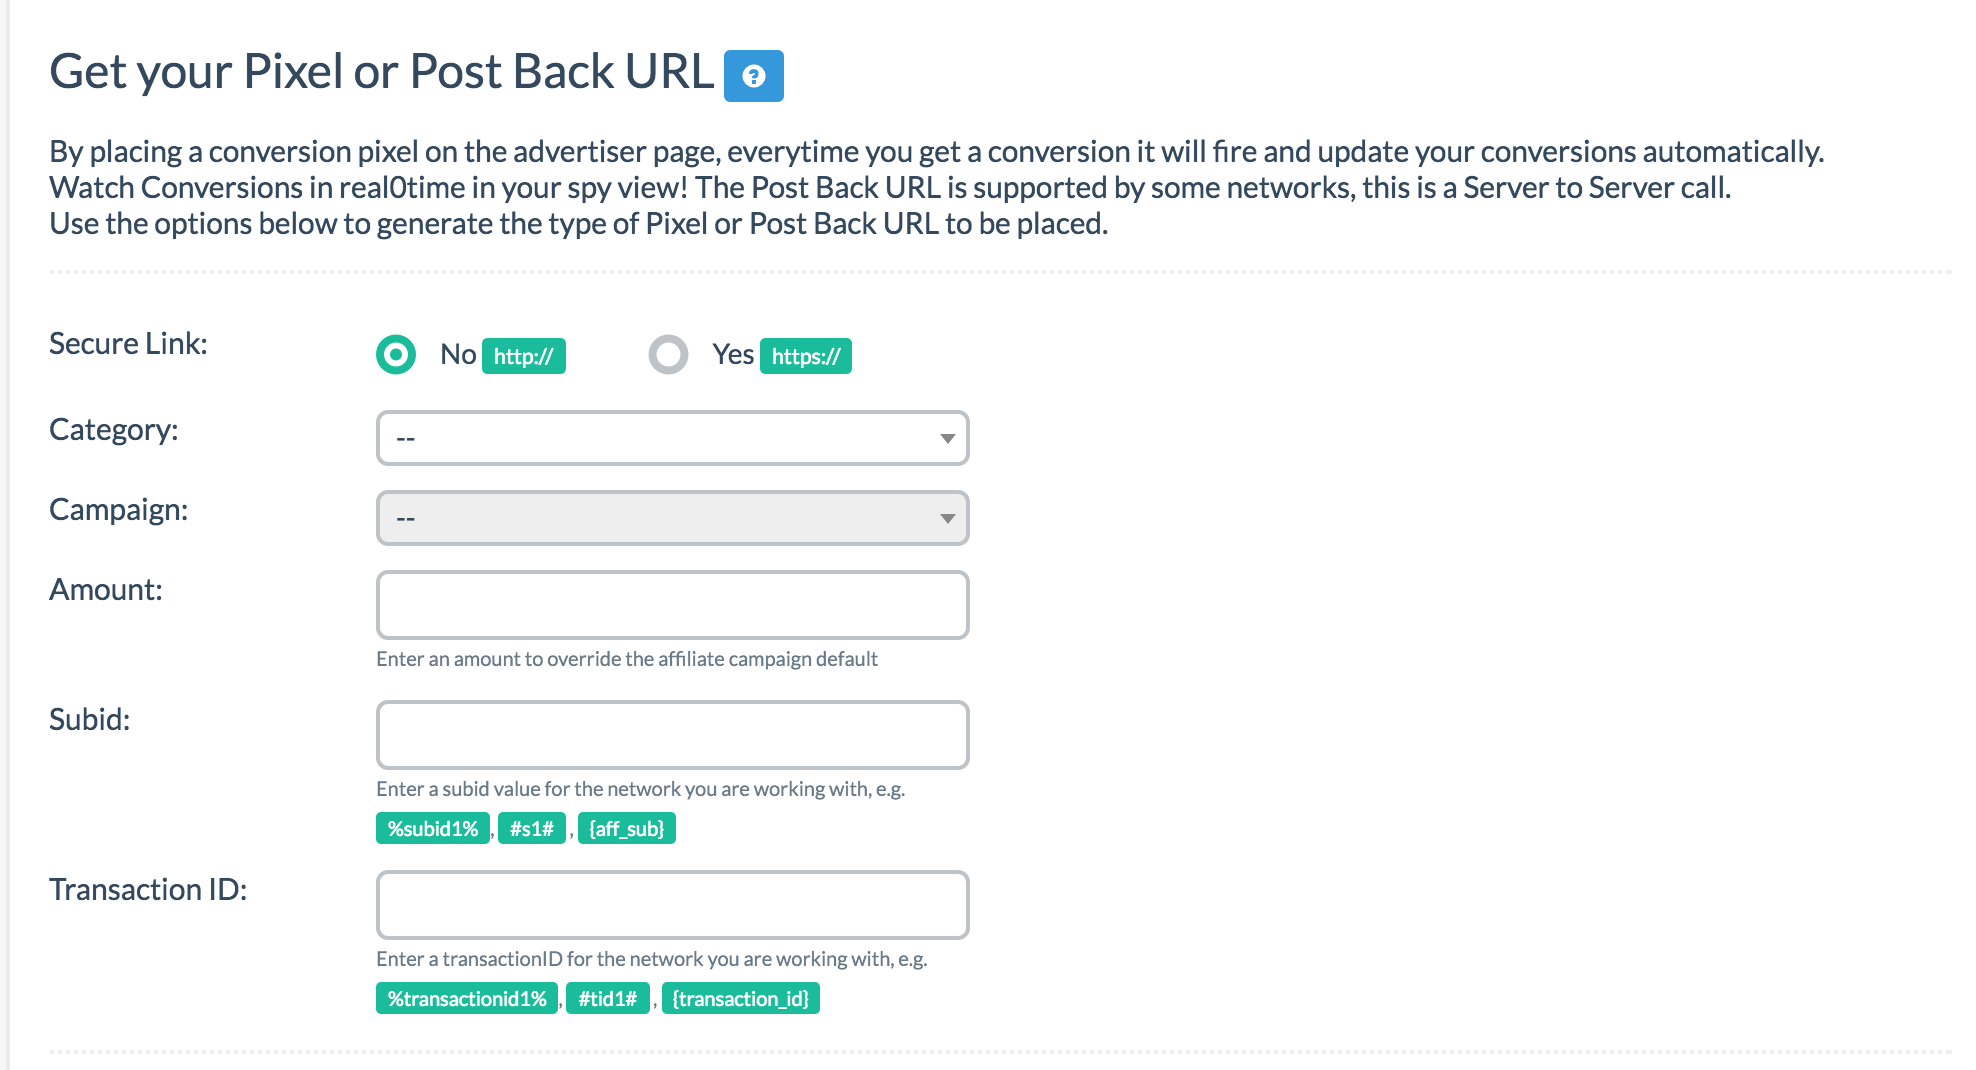
Task: Click the No secure link label
Action: 458,354
